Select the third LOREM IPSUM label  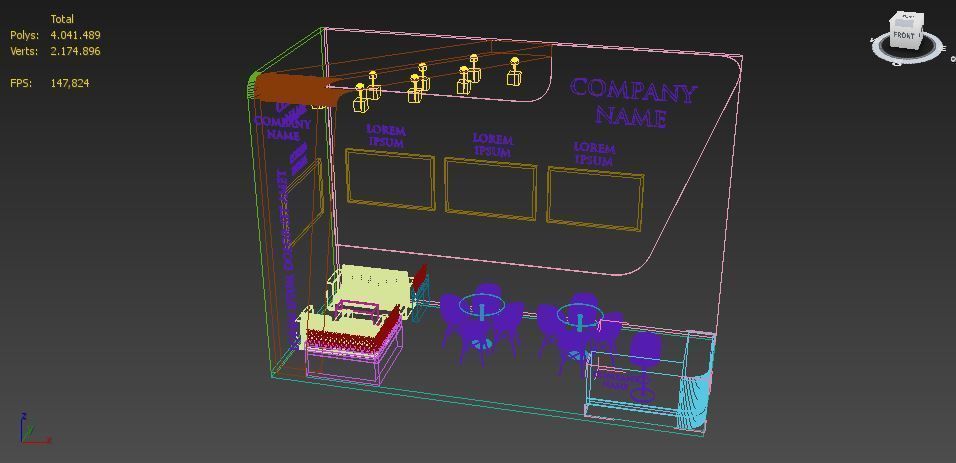pyautogui.click(x=594, y=154)
